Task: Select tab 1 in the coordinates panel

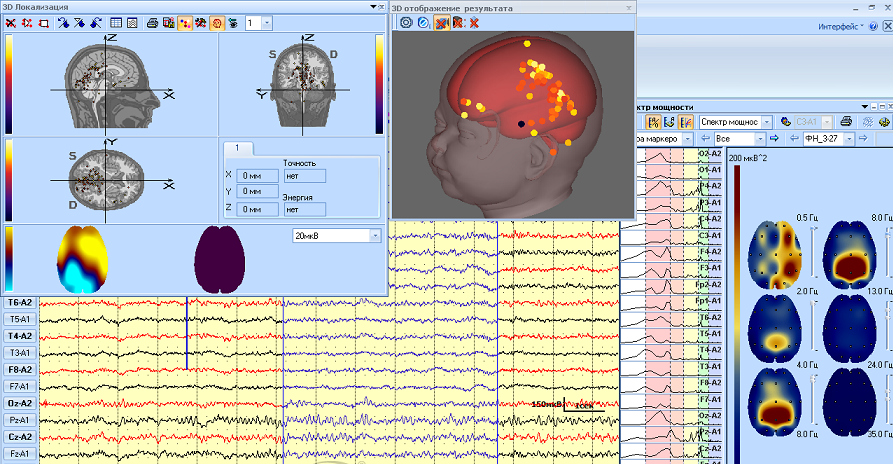Action: point(238,149)
